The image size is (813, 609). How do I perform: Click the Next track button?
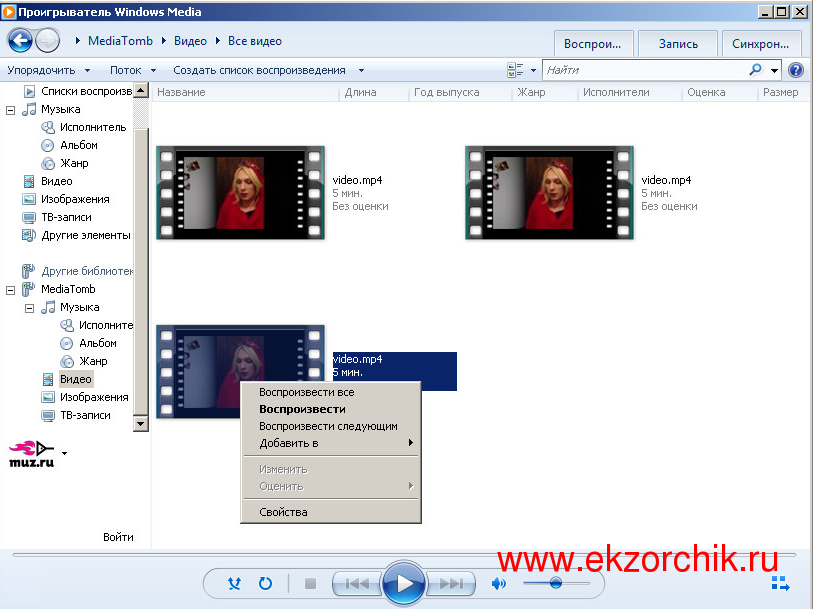pyautogui.click(x=451, y=584)
